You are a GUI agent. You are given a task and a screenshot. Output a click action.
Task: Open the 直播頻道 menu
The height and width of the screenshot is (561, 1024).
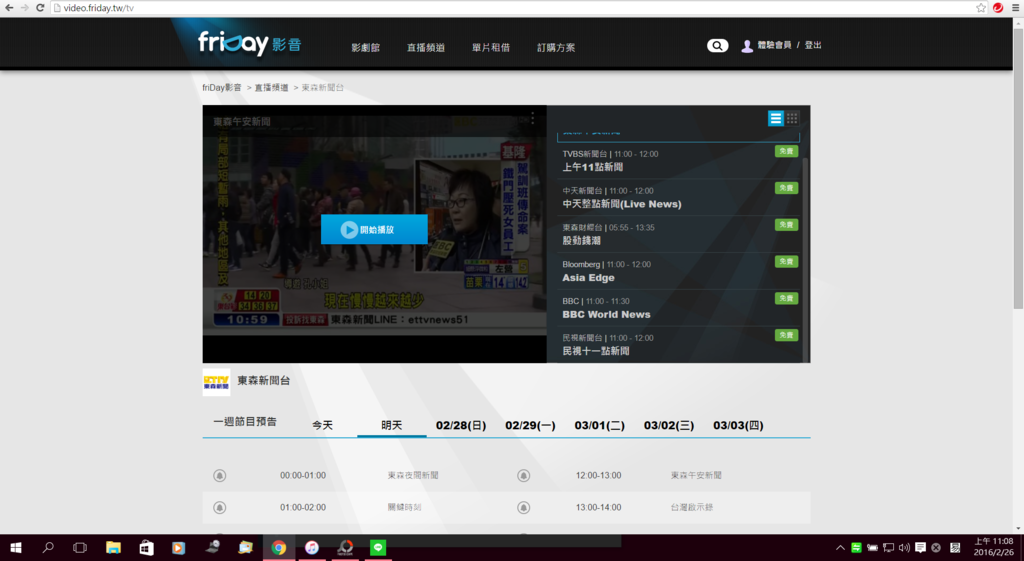point(426,48)
